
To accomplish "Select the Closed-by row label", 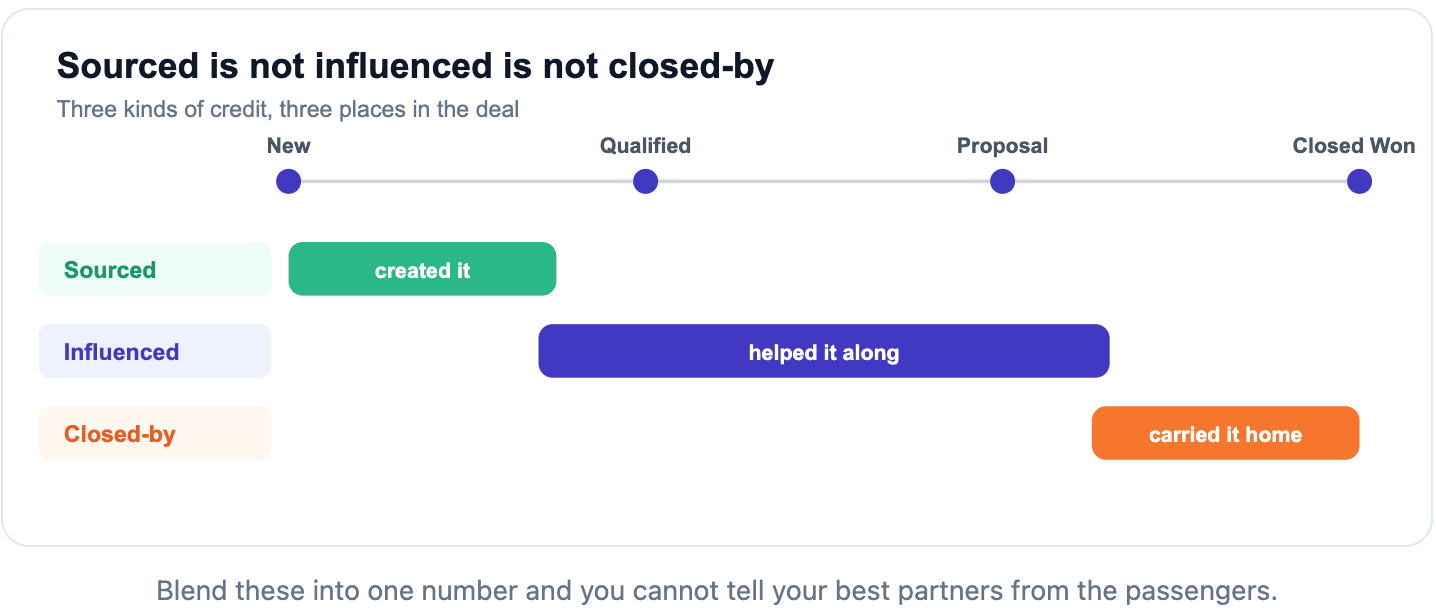I will pyautogui.click(x=155, y=433).
